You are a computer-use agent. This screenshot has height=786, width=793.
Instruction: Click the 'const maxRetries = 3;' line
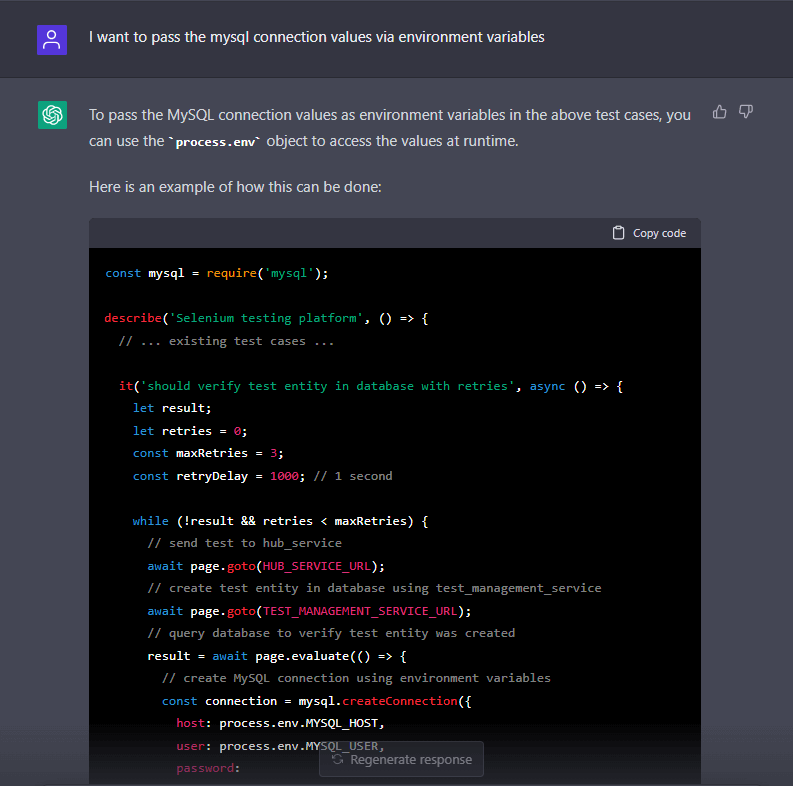(x=208, y=453)
